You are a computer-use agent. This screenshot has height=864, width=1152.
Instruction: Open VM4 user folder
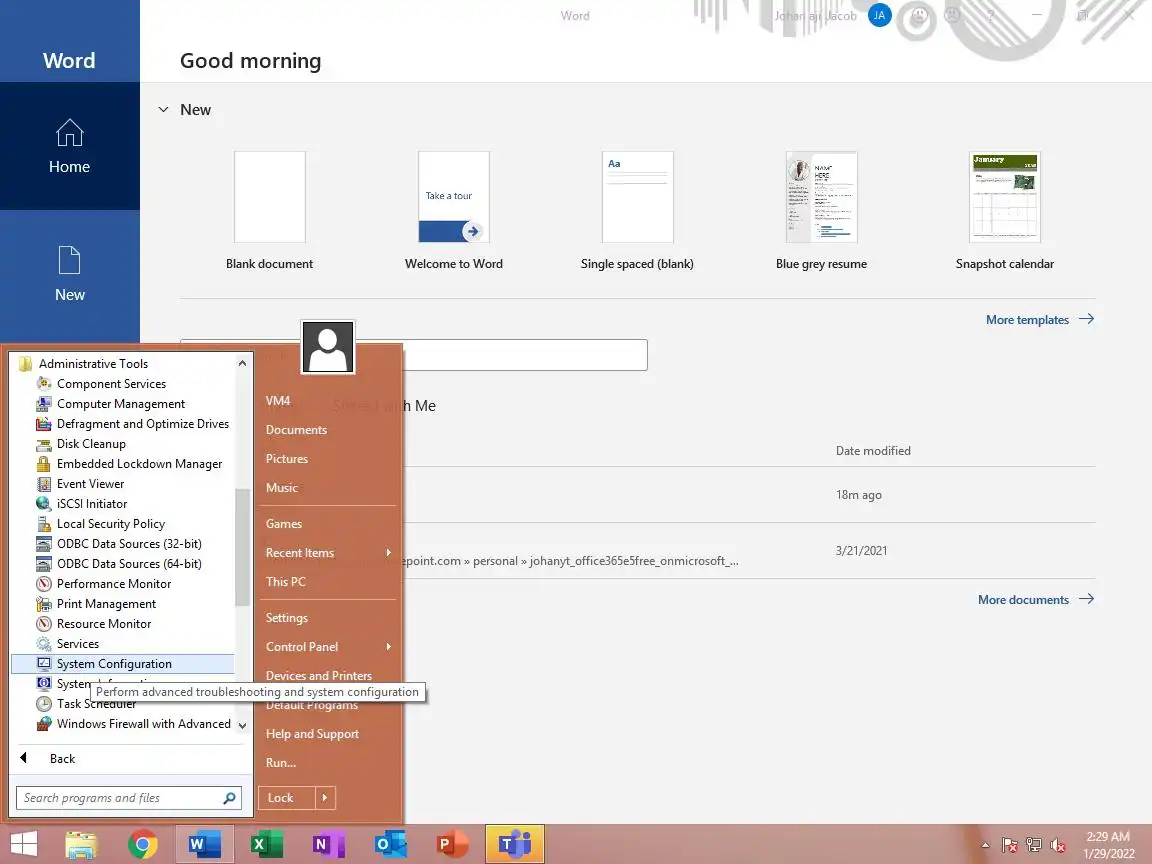coord(278,400)
